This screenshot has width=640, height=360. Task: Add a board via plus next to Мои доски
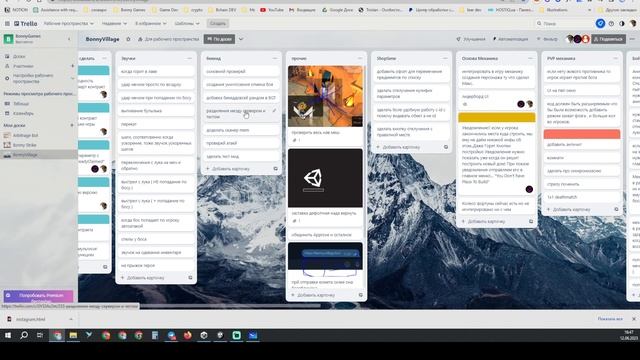click(x=72, y=125)
